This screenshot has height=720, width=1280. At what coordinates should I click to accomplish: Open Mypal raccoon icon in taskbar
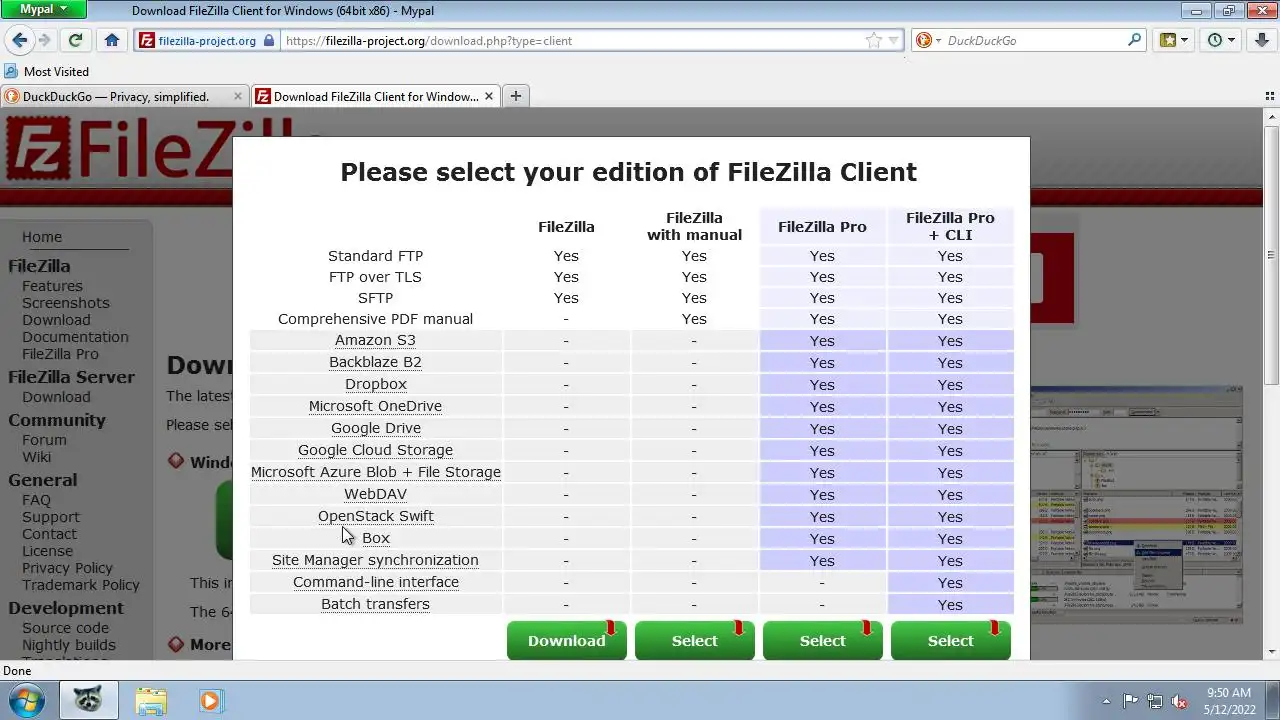(89, 700)
